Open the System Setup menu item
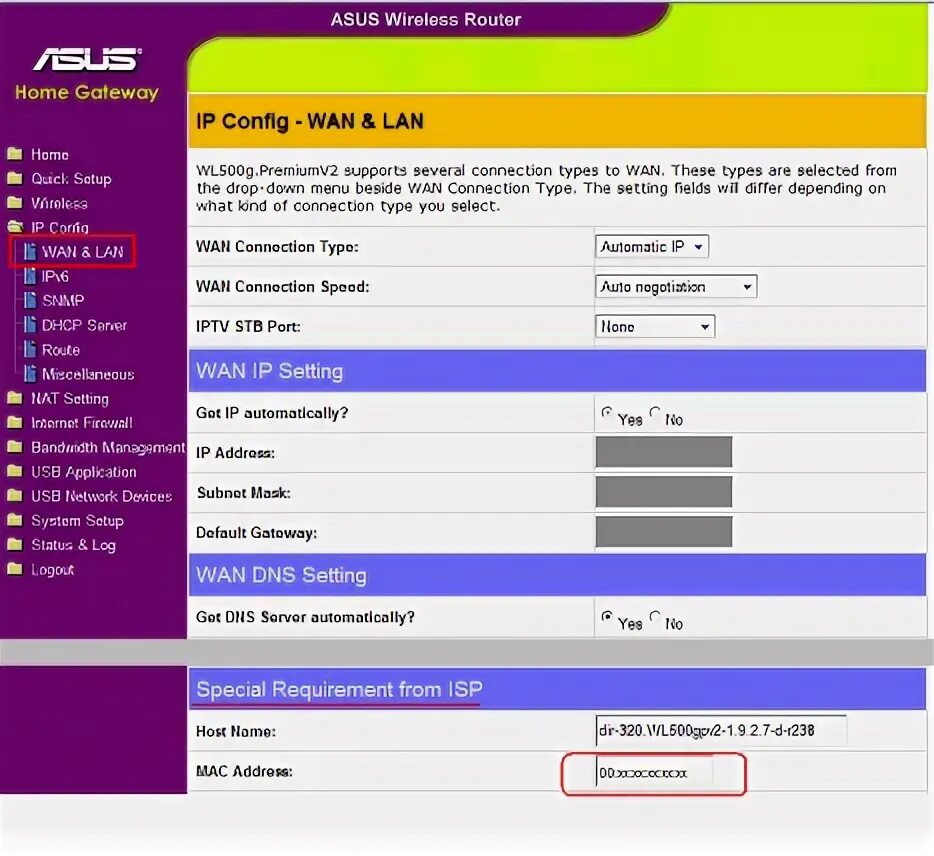The image size is (934, 856). [77, 521]
